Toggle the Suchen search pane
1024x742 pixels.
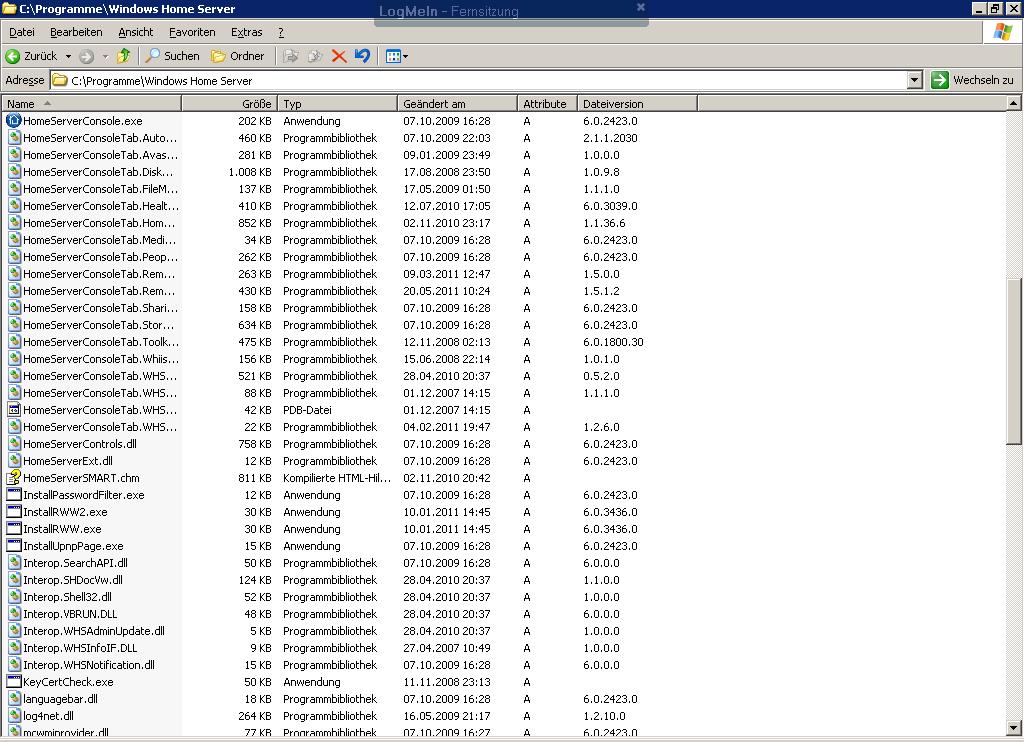tap(170, 56)
